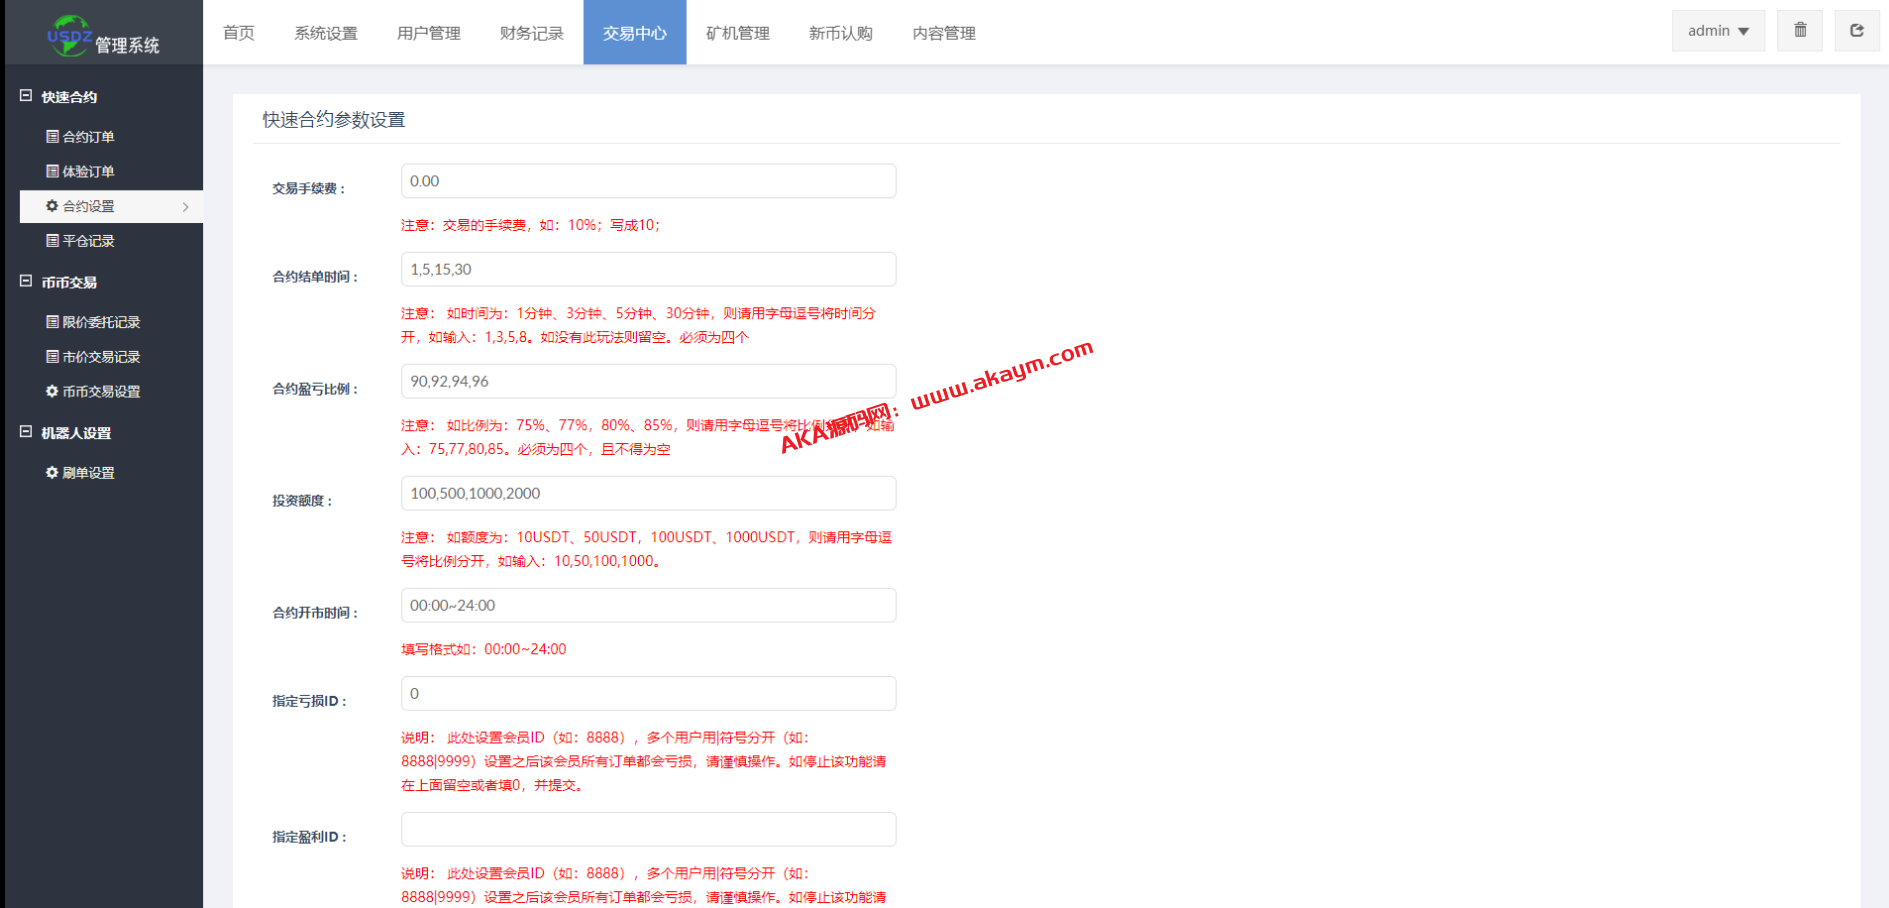
Task: Click the empty 指定盈利ID input field
Action: click(648, 829)
